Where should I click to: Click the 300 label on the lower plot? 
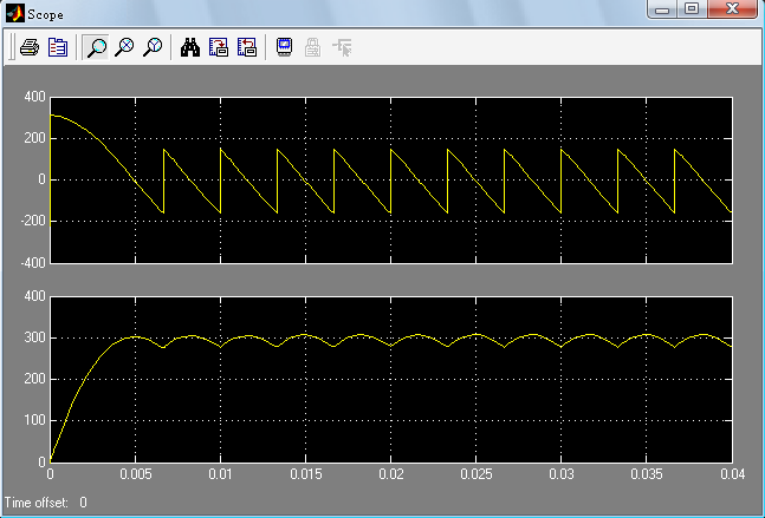(35, 338)
